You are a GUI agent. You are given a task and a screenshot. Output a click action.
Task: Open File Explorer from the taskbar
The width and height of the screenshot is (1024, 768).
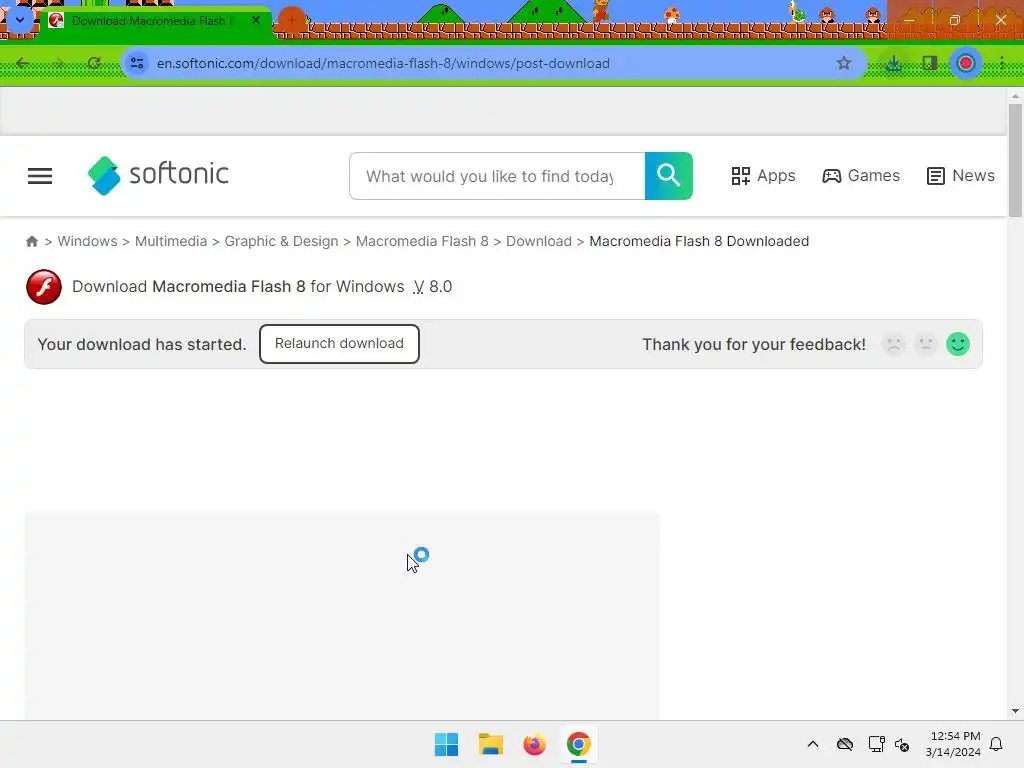pos(490,744)
